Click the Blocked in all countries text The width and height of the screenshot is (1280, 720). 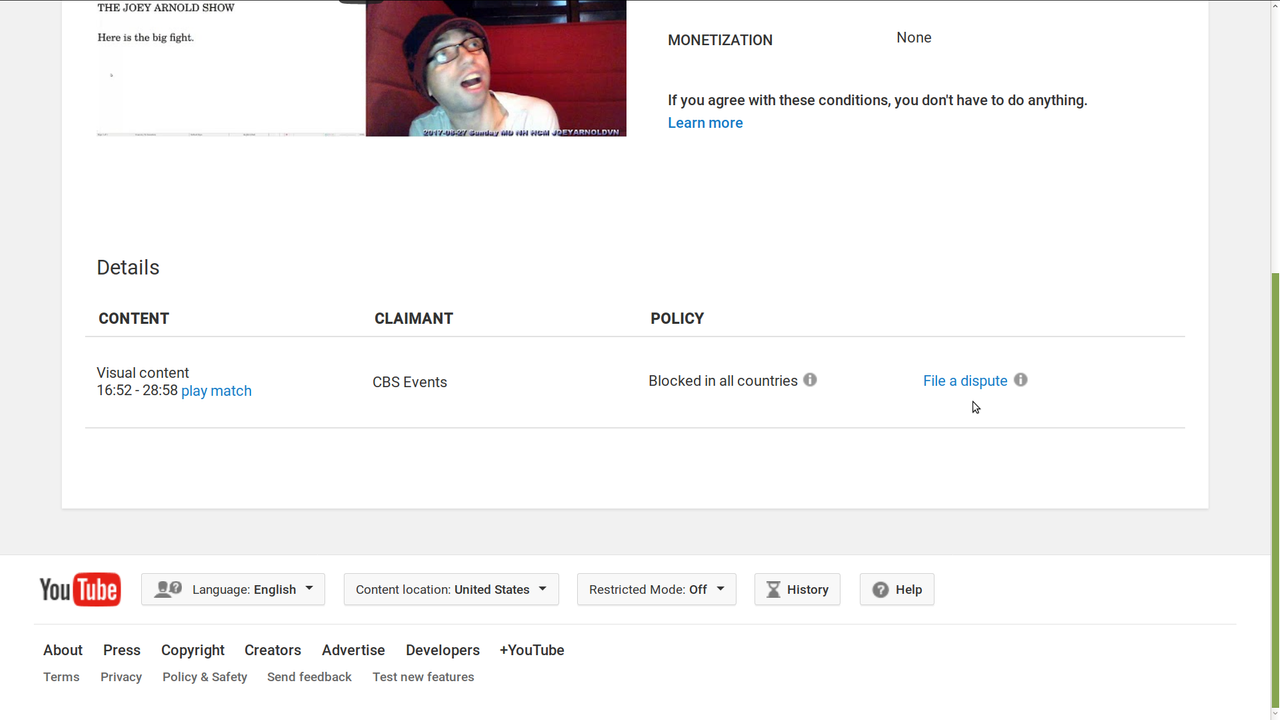tap(723, 381)
